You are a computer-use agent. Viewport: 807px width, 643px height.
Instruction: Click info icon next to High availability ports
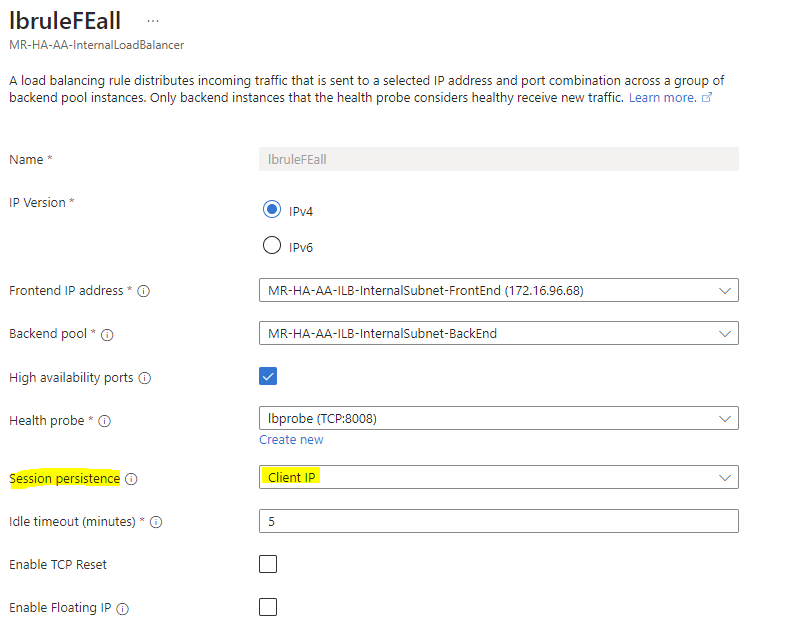(x=145, y=379)
